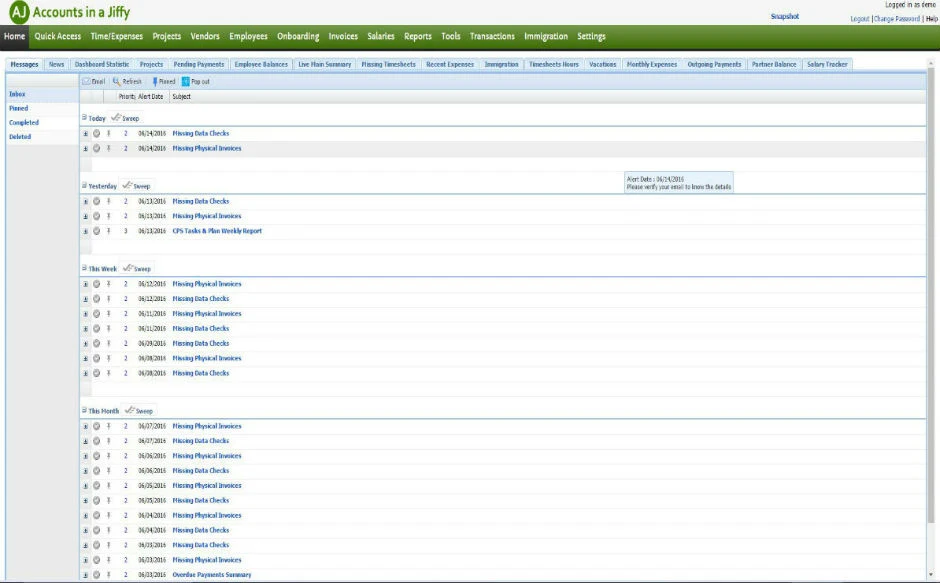Click the AJ Accounts in a Jiffy logo

pyautogui.click(x=70, y=12)
